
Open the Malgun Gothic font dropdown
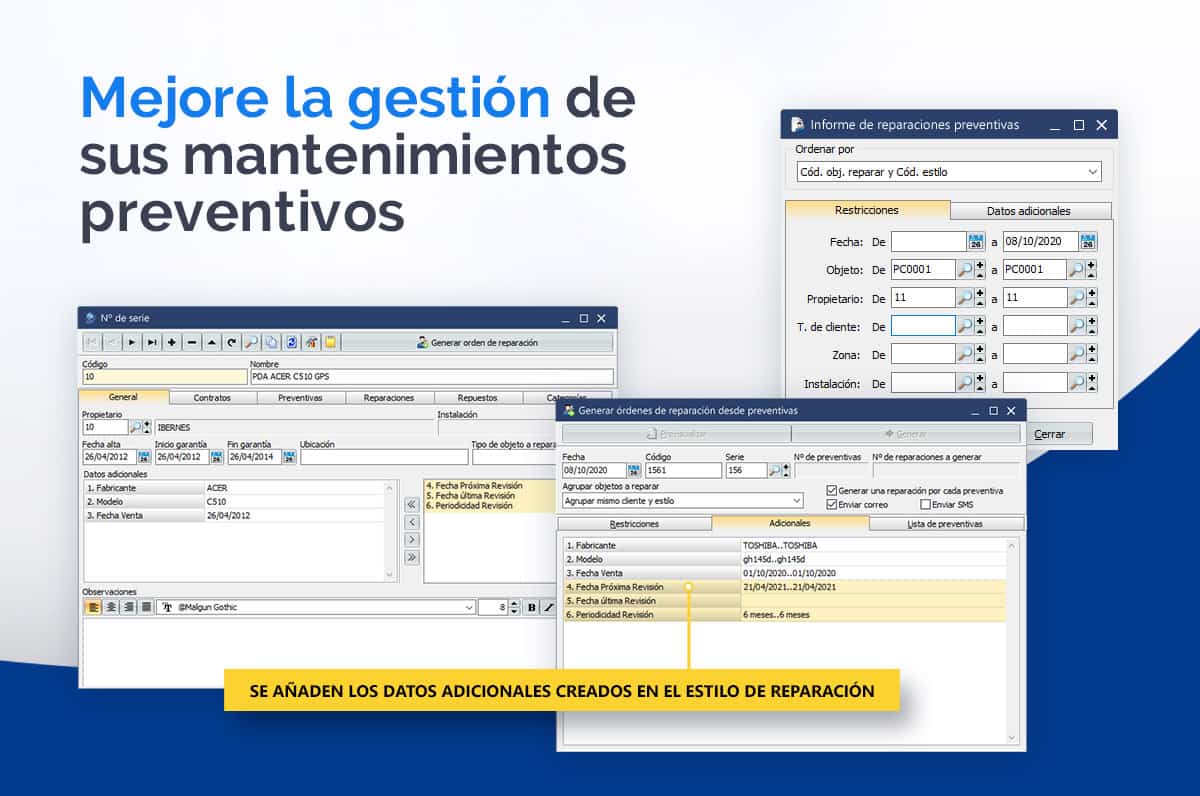tap(469, 607)
